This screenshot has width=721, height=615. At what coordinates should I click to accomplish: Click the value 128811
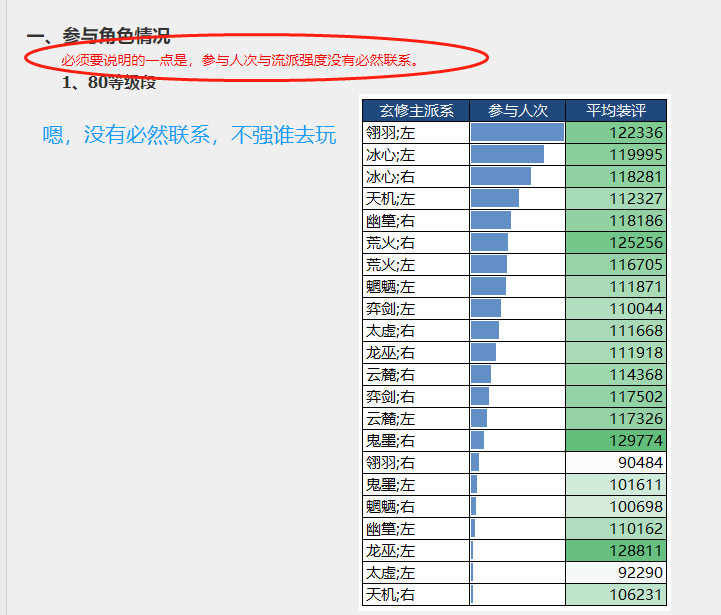636,551
